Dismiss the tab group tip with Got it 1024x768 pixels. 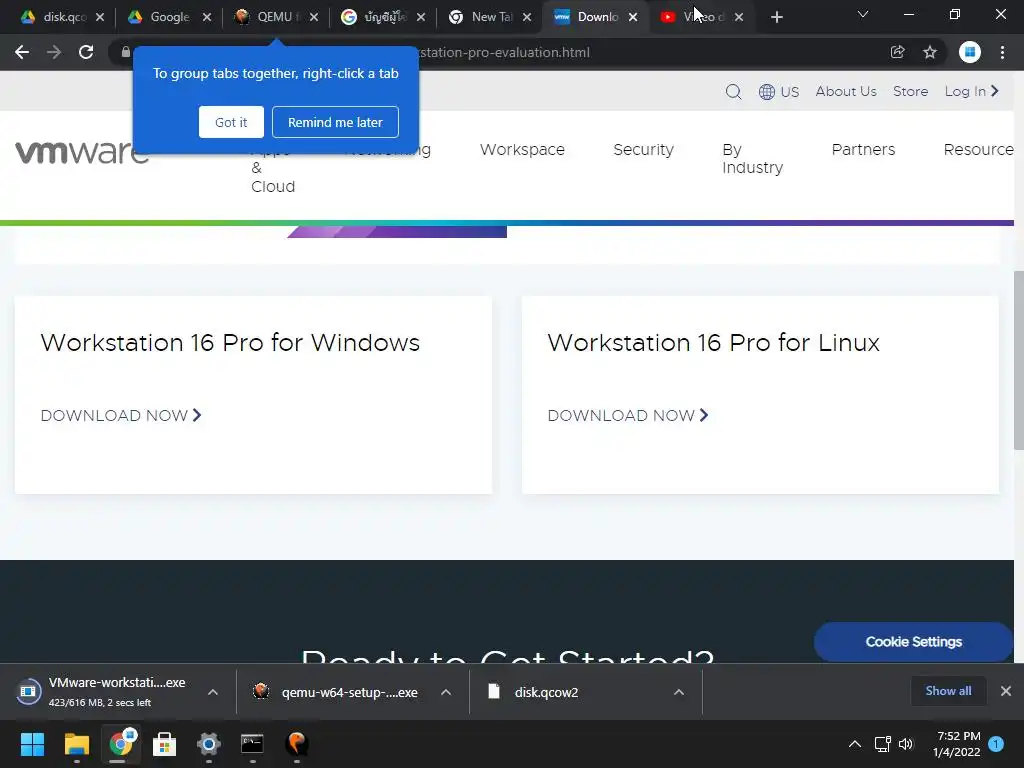(231, 122)
